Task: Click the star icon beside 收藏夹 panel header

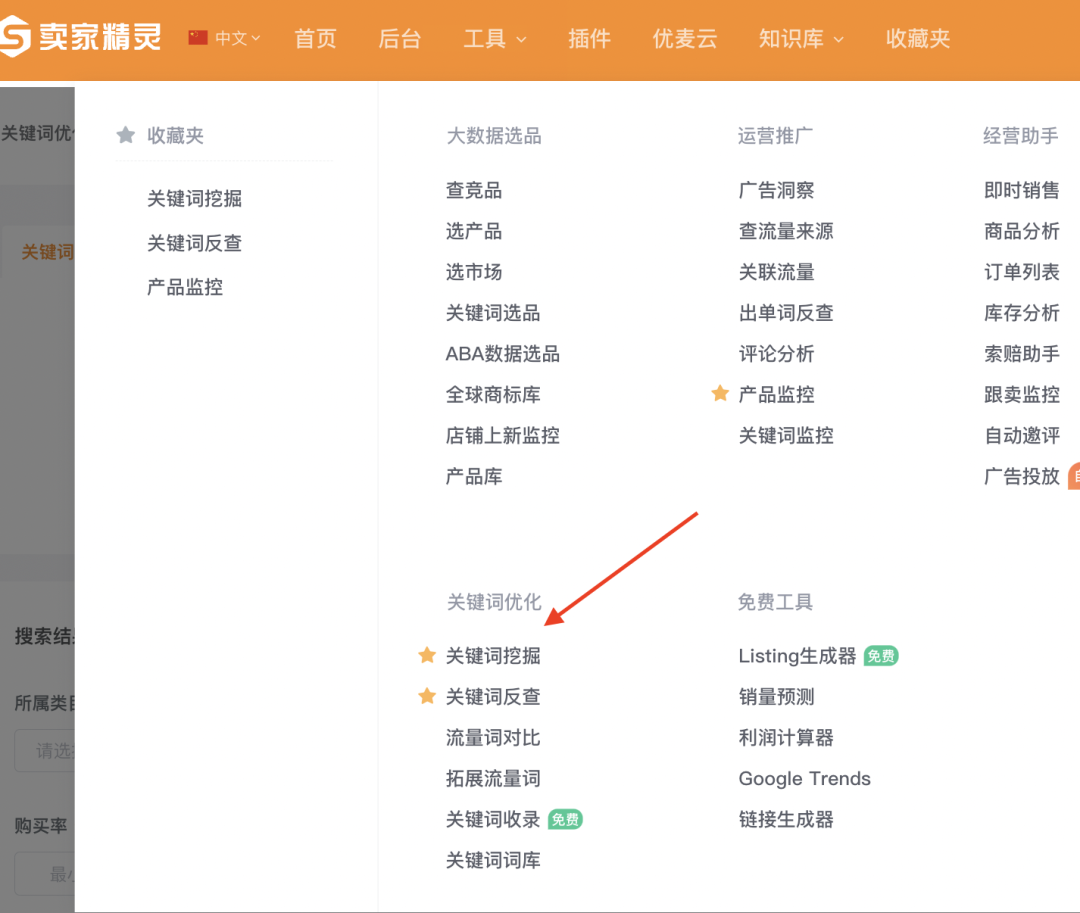Action: click(x=125, y=135)
